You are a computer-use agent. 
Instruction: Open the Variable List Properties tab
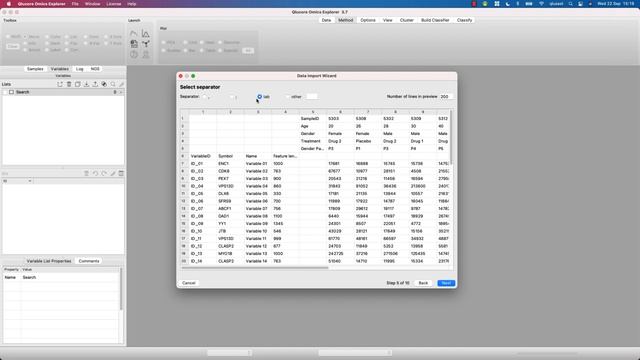coord(49,261)
